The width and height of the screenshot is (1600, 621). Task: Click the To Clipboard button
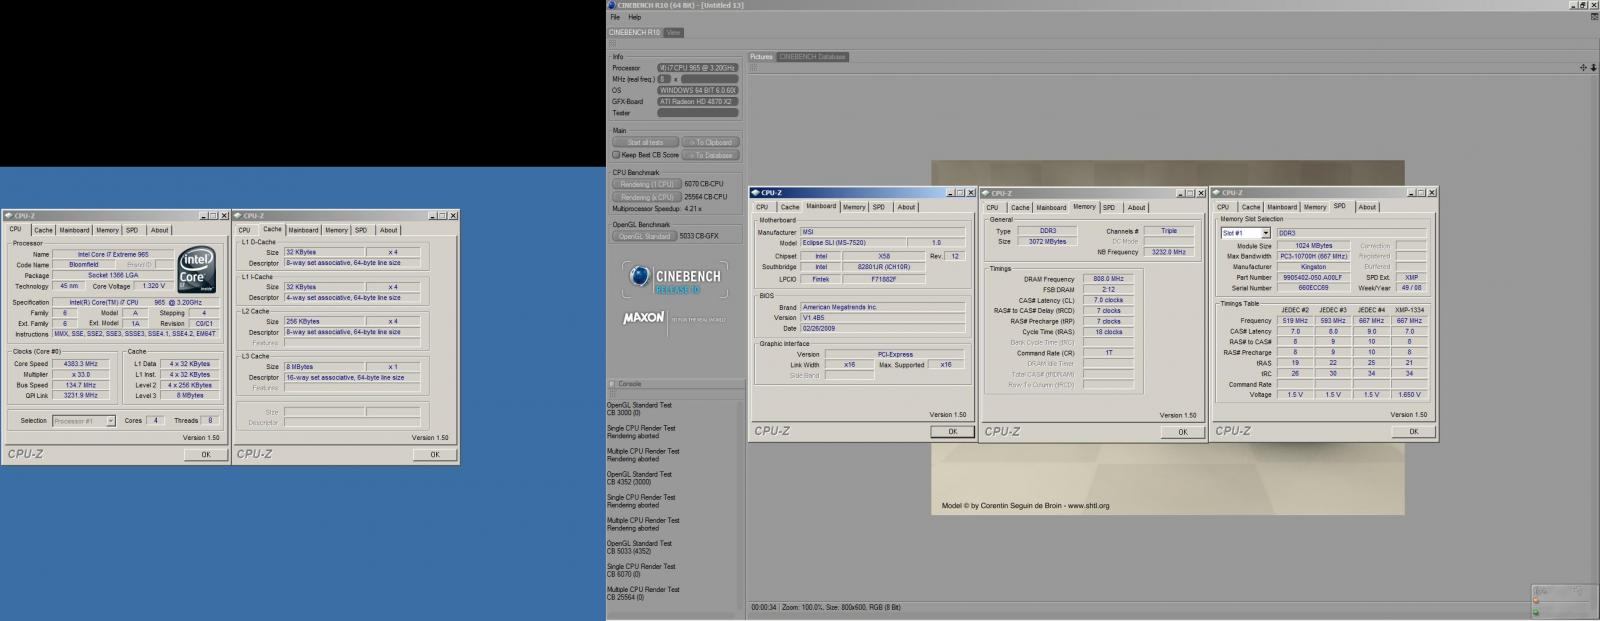pos(713,142)
